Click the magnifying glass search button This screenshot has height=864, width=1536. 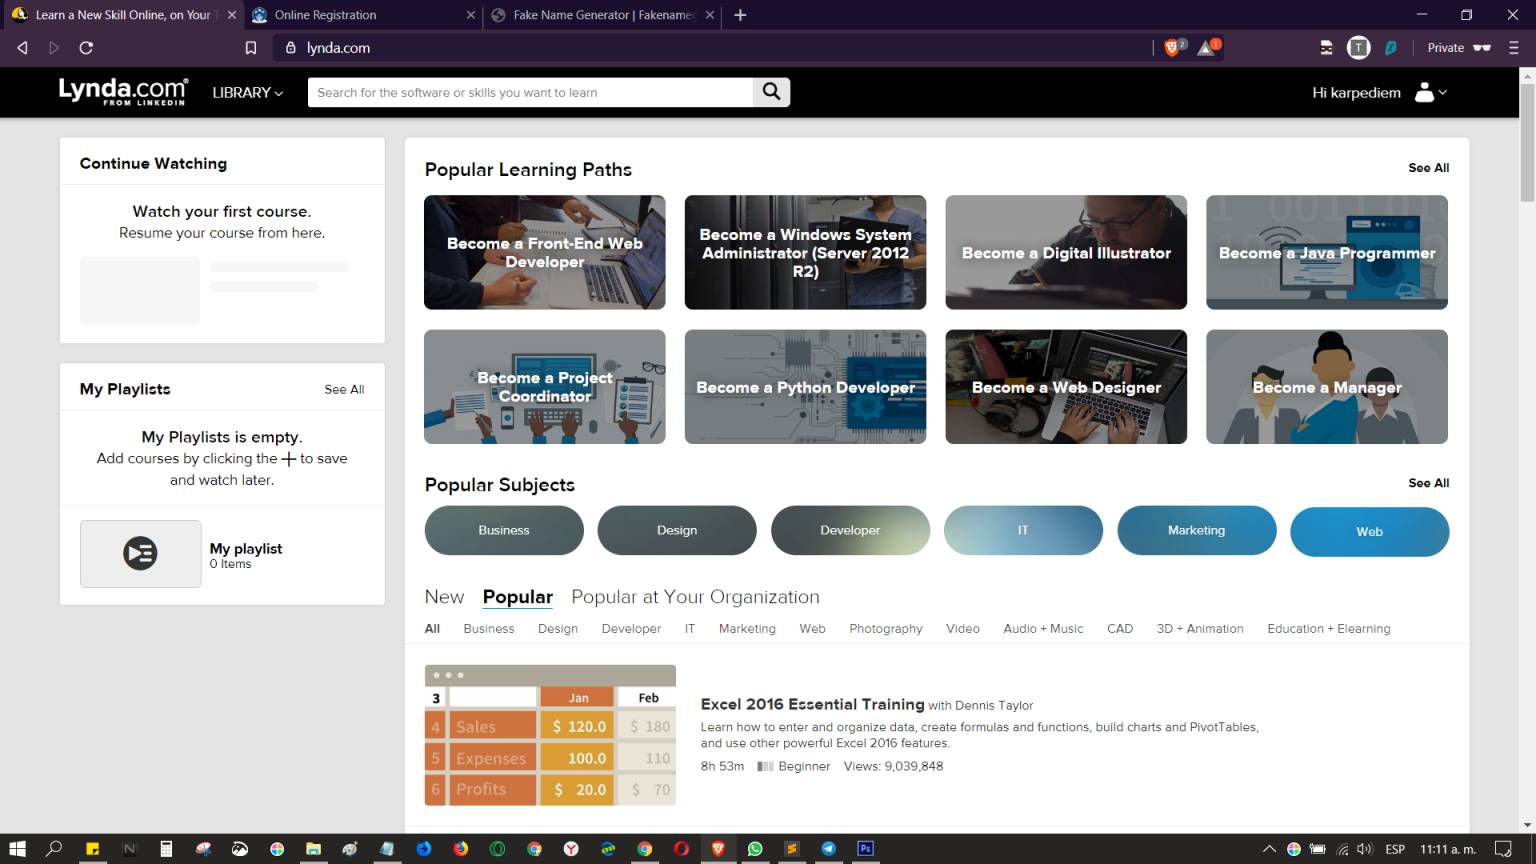pos(771,92)
